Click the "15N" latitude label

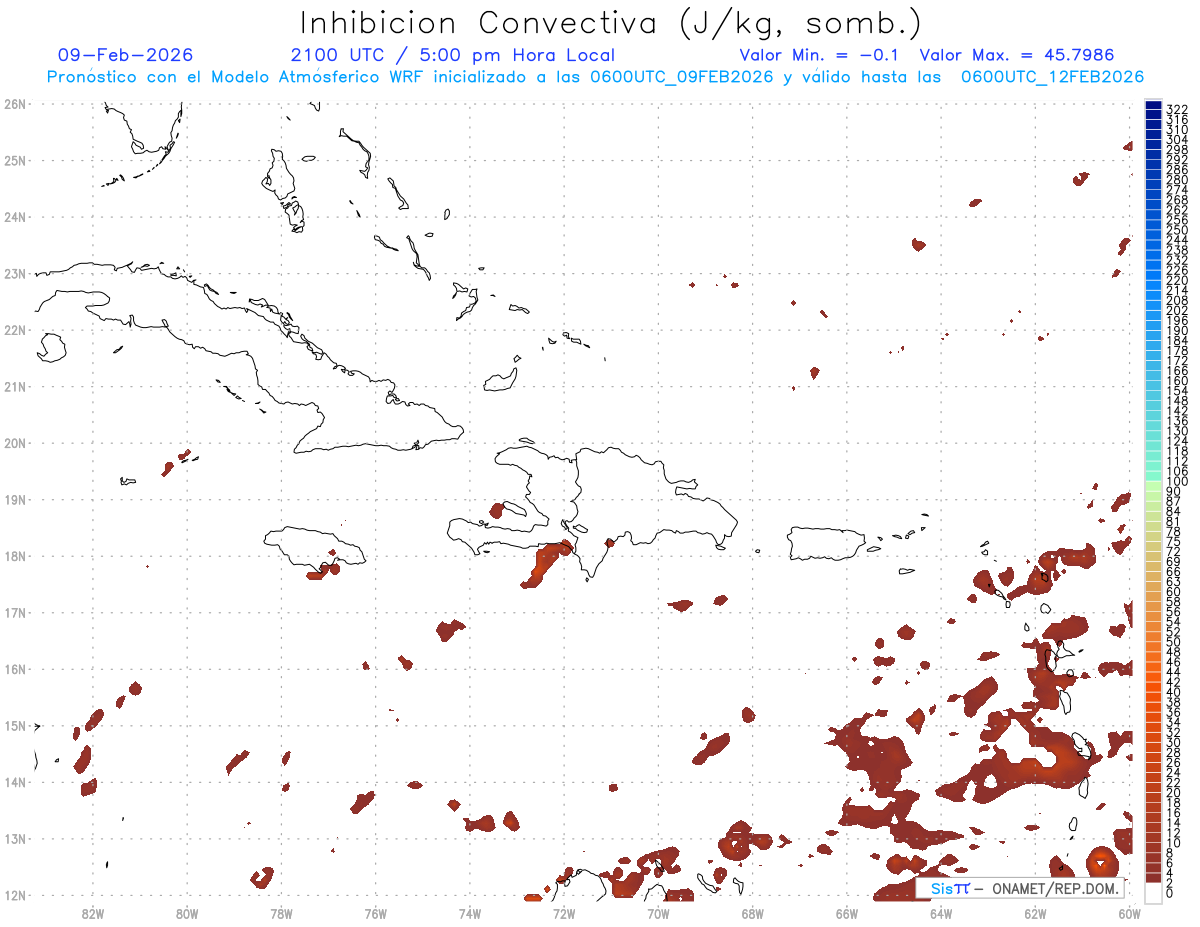pos(14,725)
